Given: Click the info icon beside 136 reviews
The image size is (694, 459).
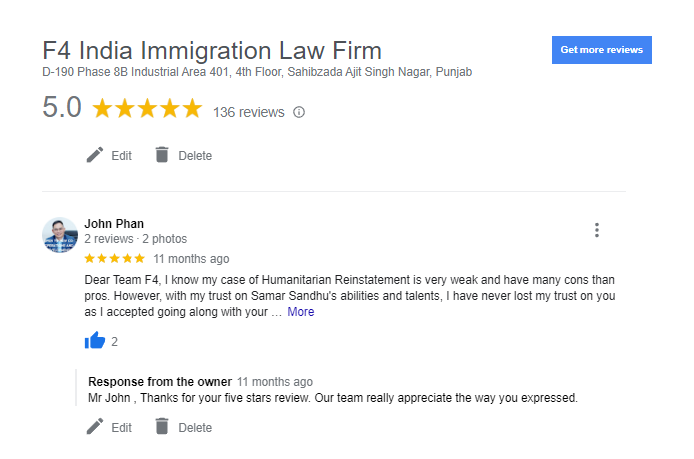Looking at the screenshot, I should 299,112.
